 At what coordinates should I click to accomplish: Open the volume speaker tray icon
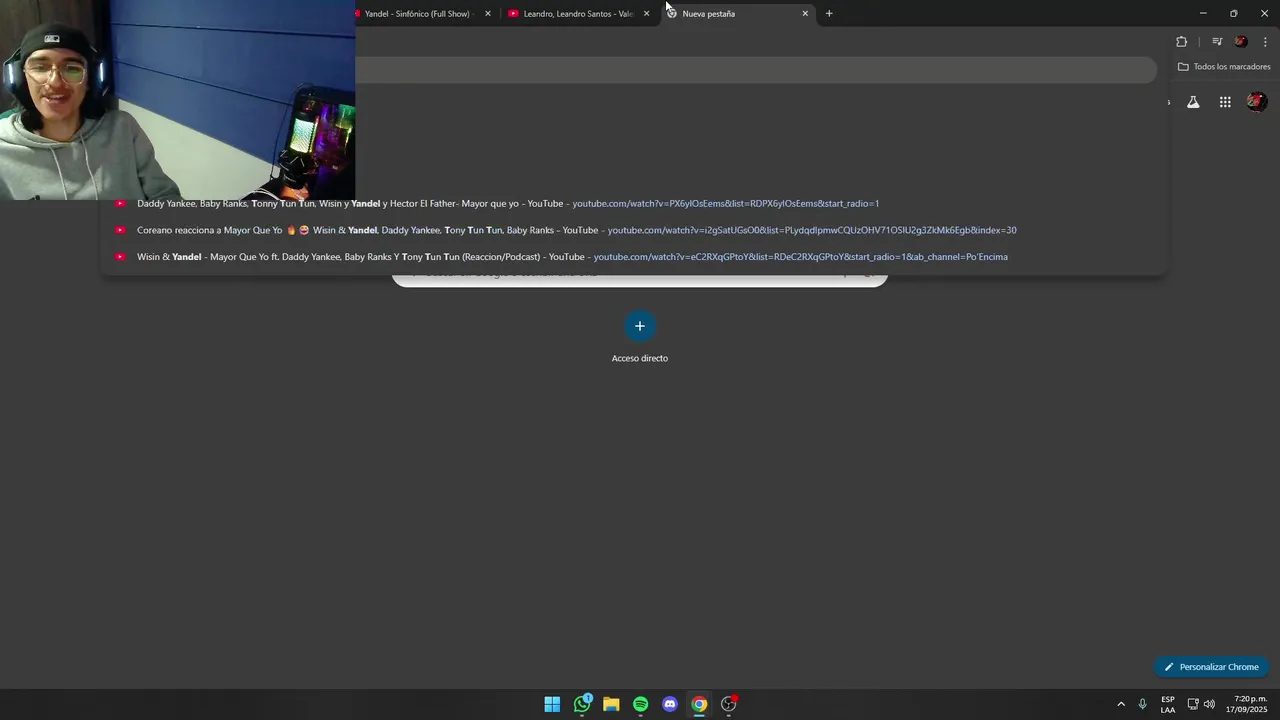coord(1209,704)
